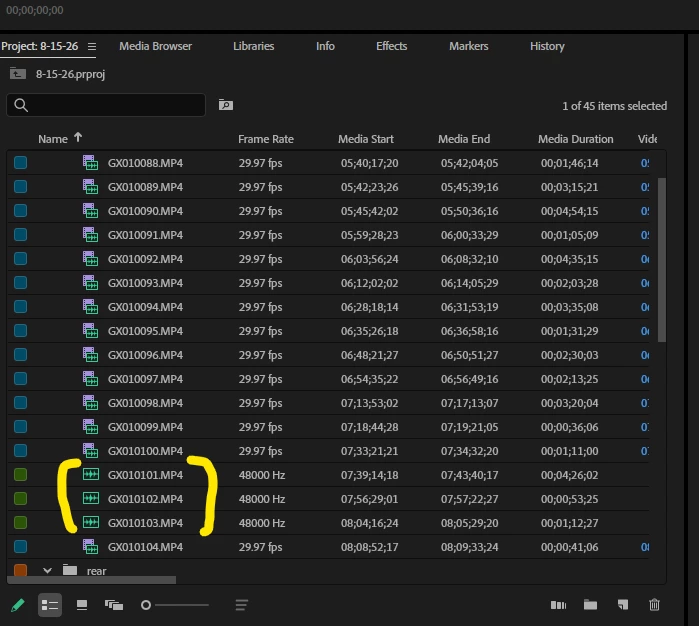
Task: Open Sort Icons menu
Action: tap(242, 605)
